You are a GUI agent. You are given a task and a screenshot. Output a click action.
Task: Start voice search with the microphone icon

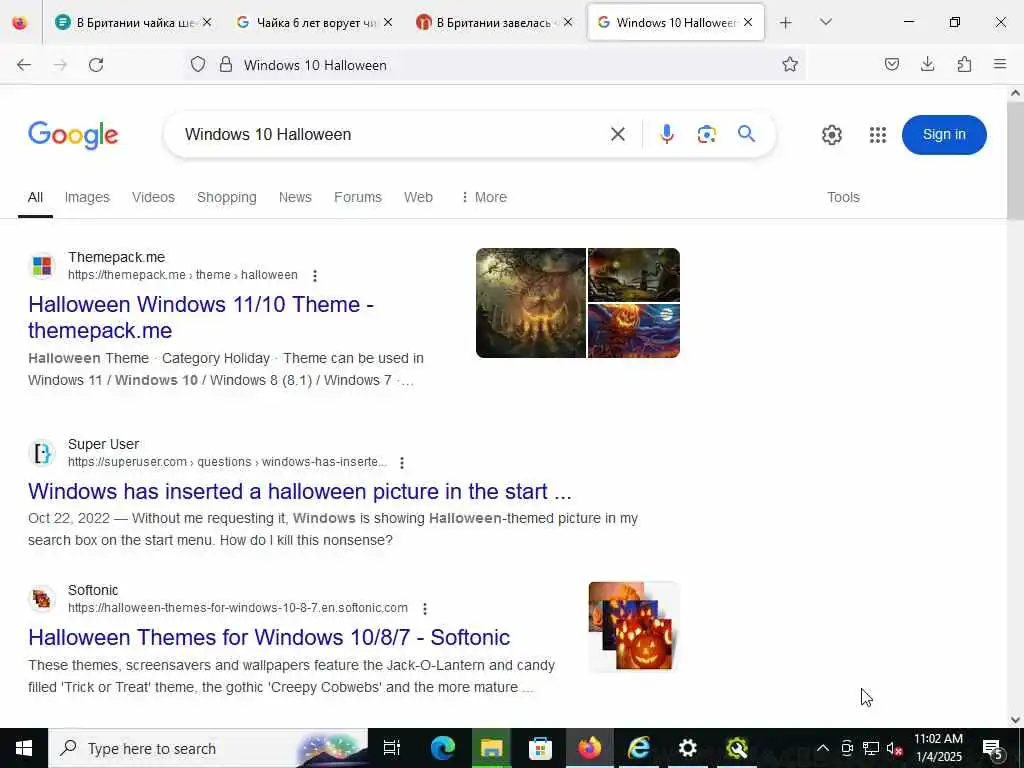tap(666, 135)
